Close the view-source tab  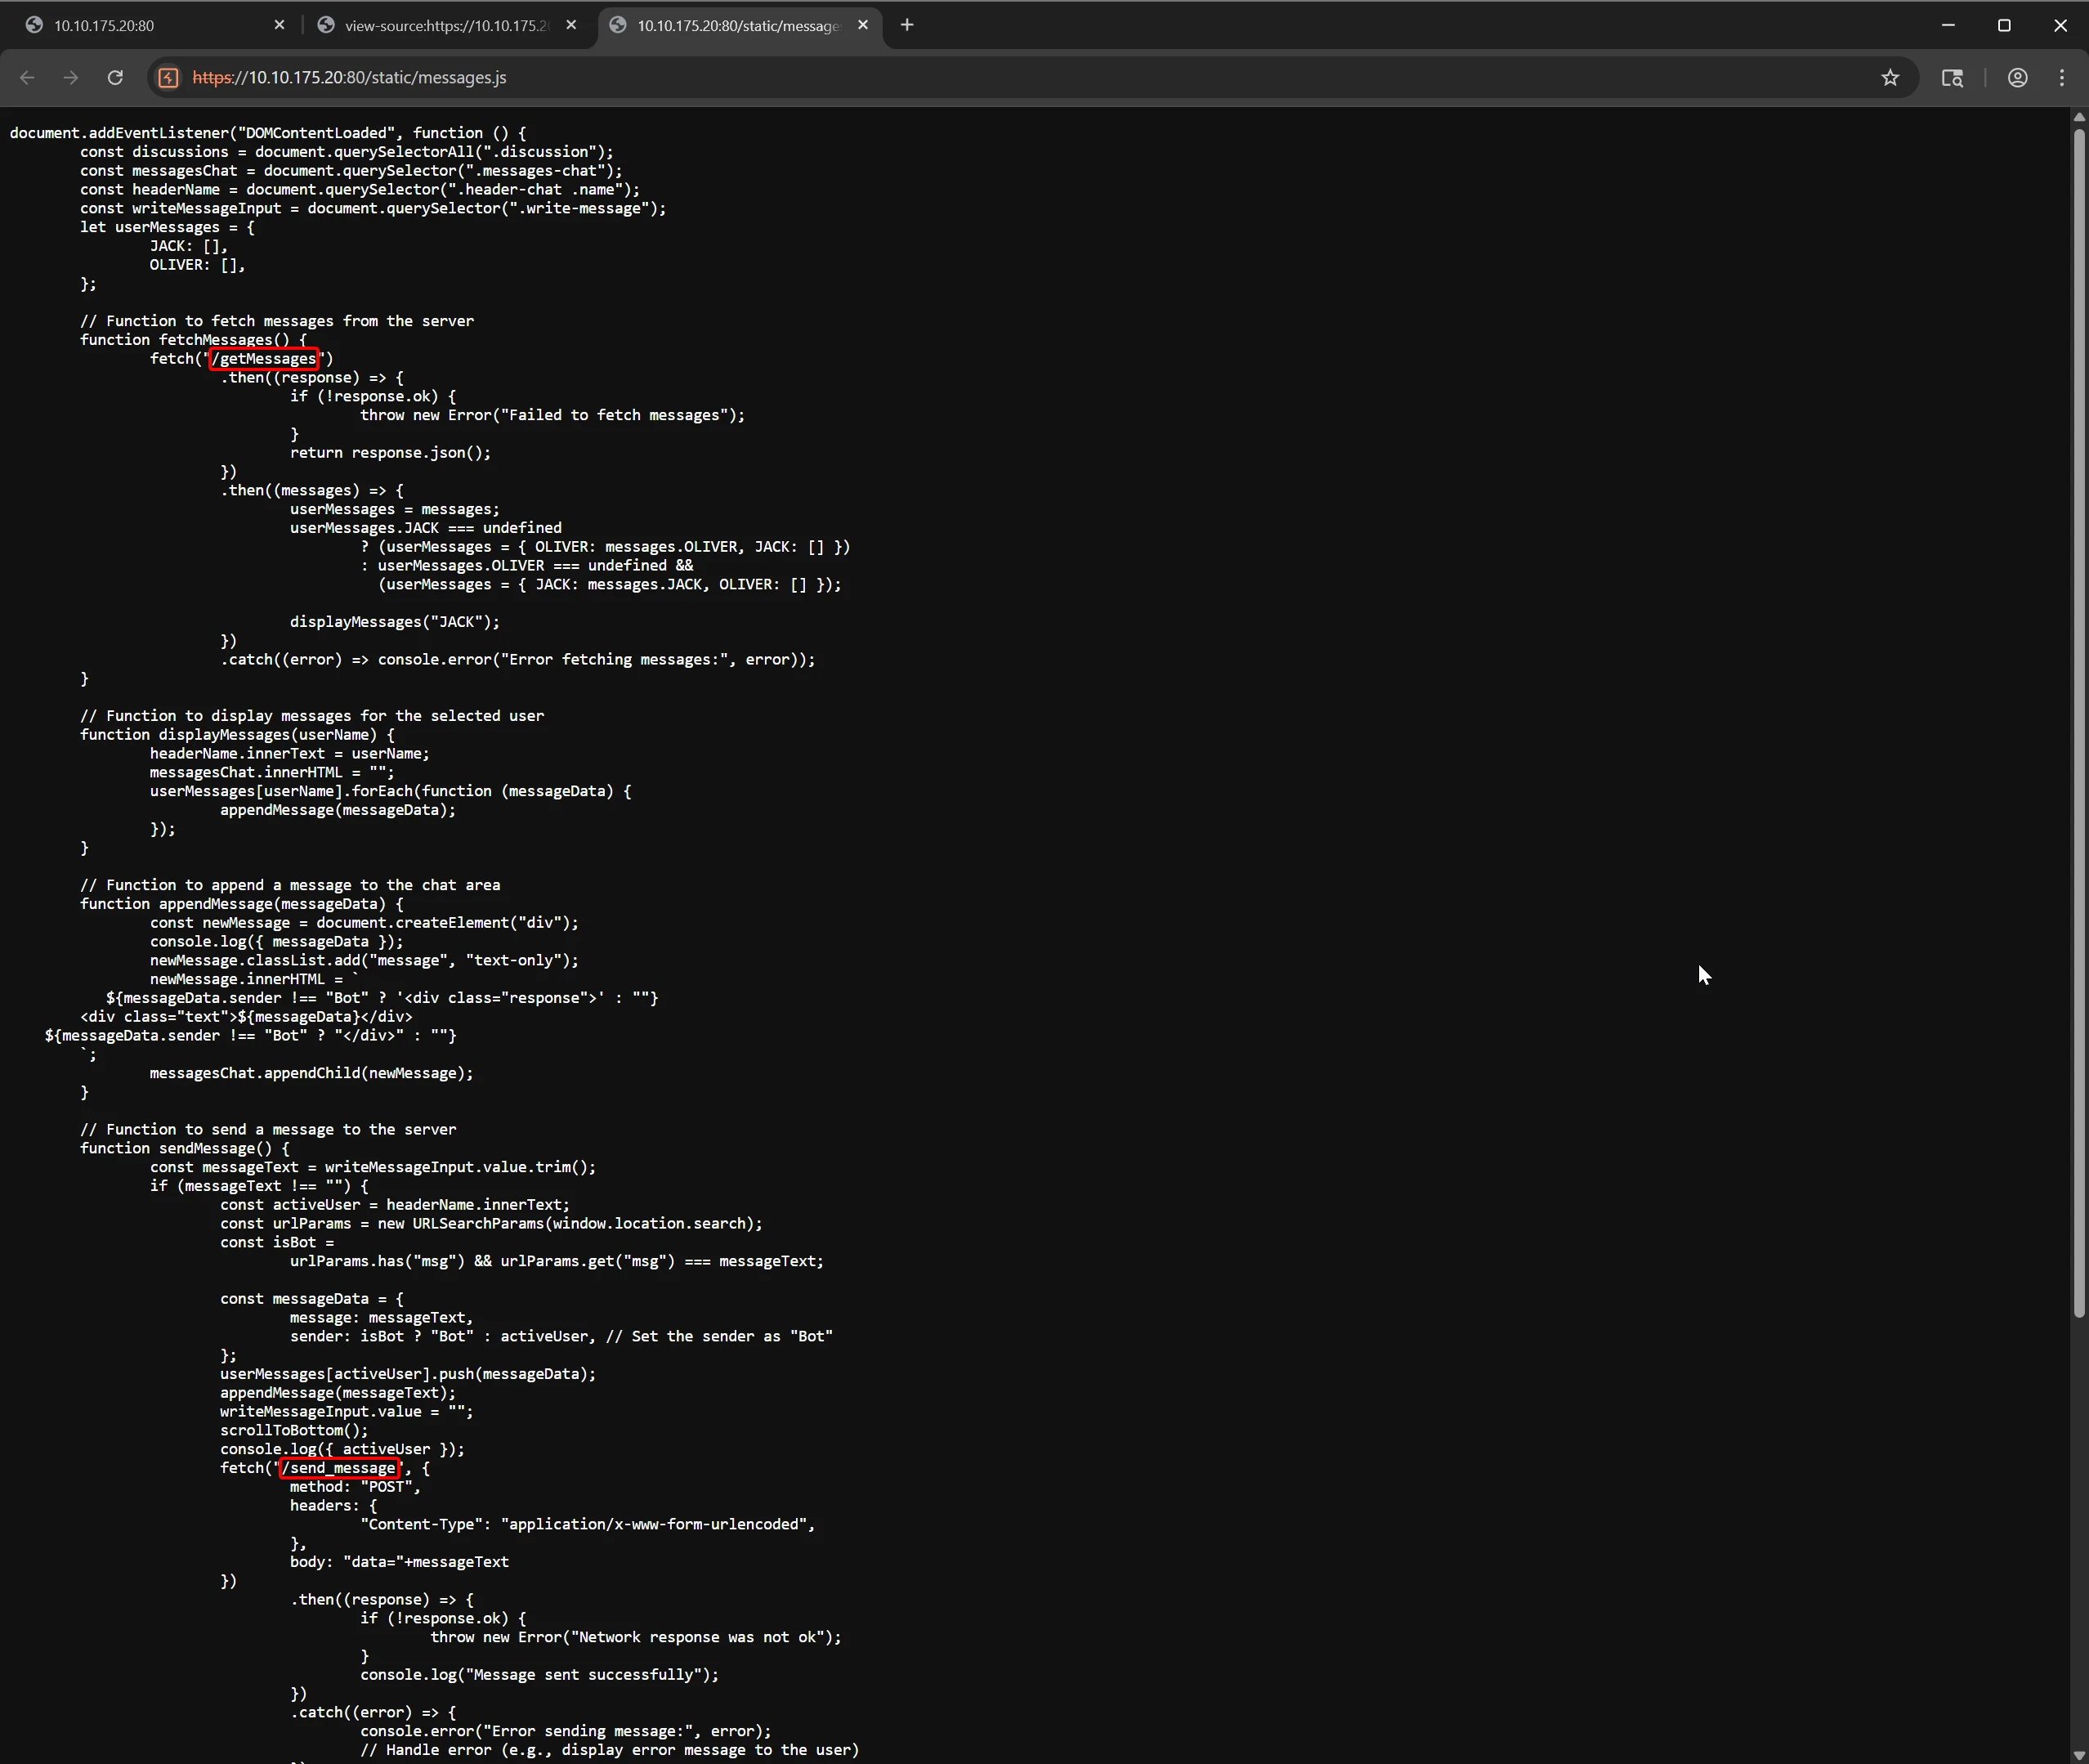coord(571,25)
